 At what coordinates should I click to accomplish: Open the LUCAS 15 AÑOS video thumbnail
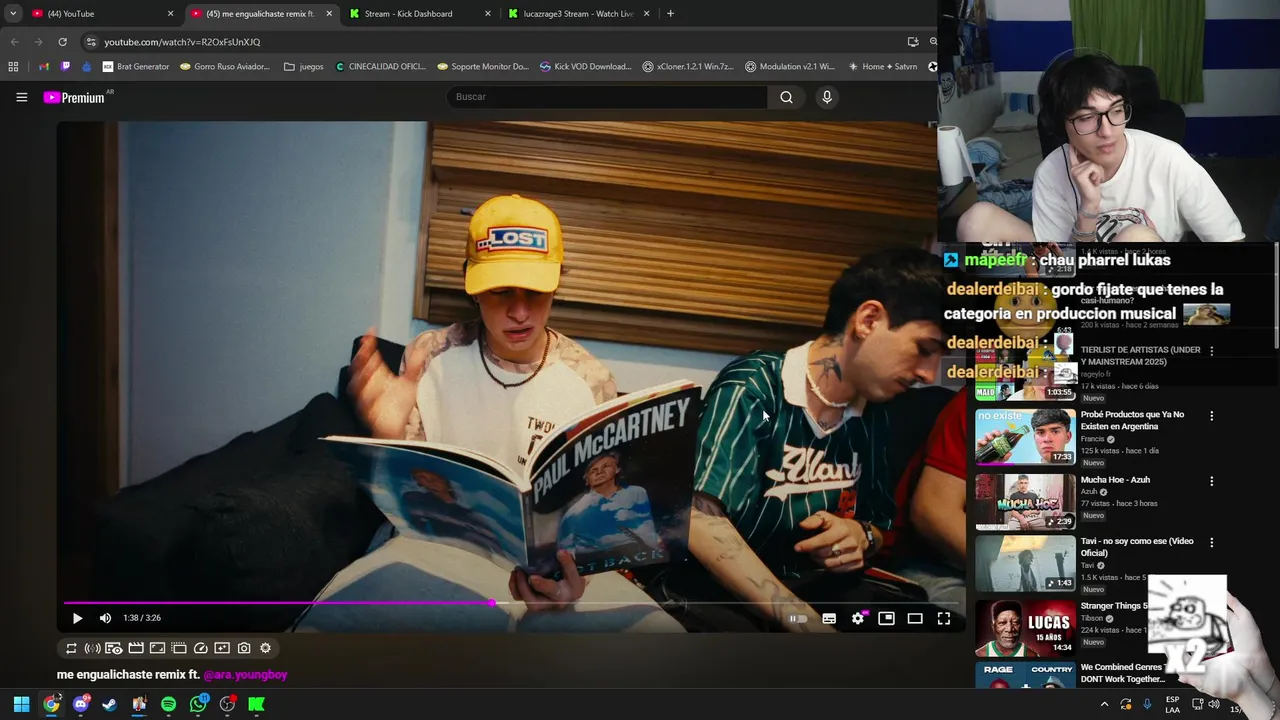point(1025,627)
